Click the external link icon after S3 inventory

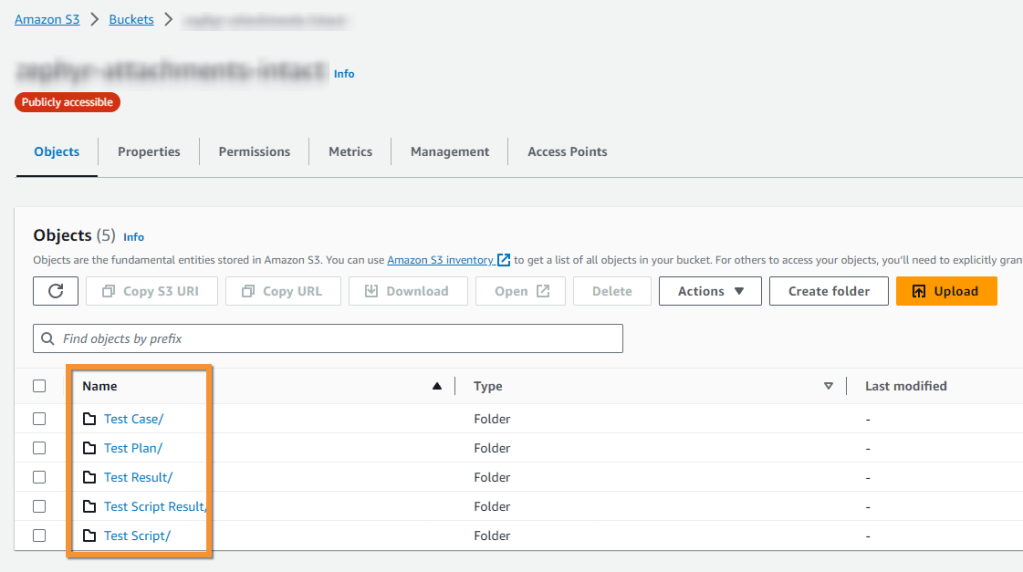pos(504,260)
